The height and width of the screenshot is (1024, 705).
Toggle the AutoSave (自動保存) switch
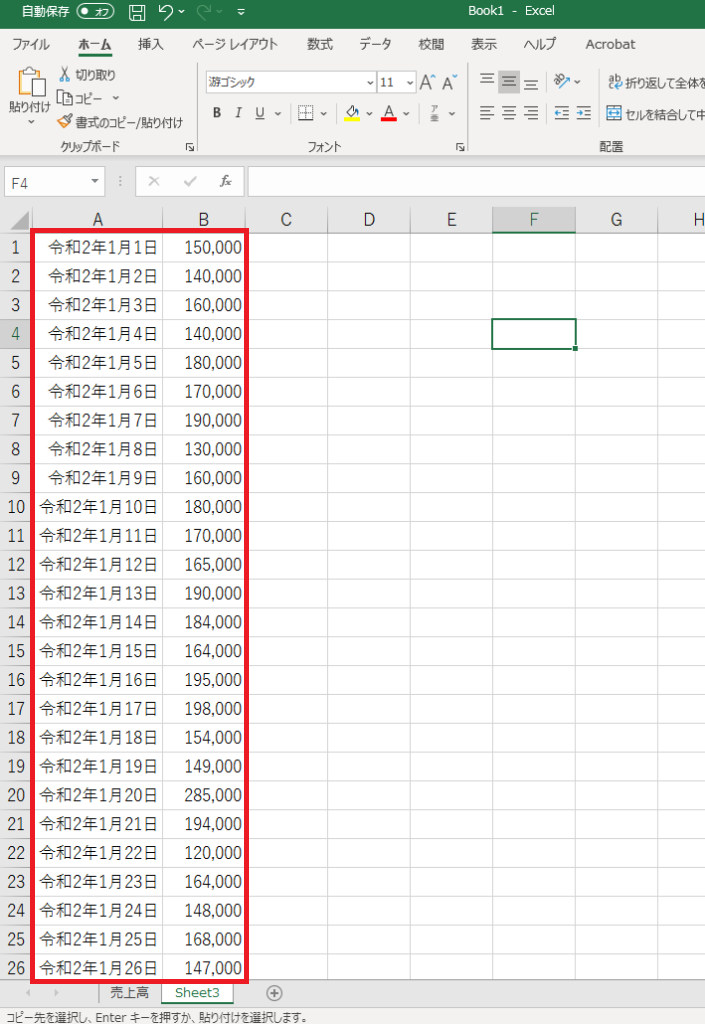(96, 12)
